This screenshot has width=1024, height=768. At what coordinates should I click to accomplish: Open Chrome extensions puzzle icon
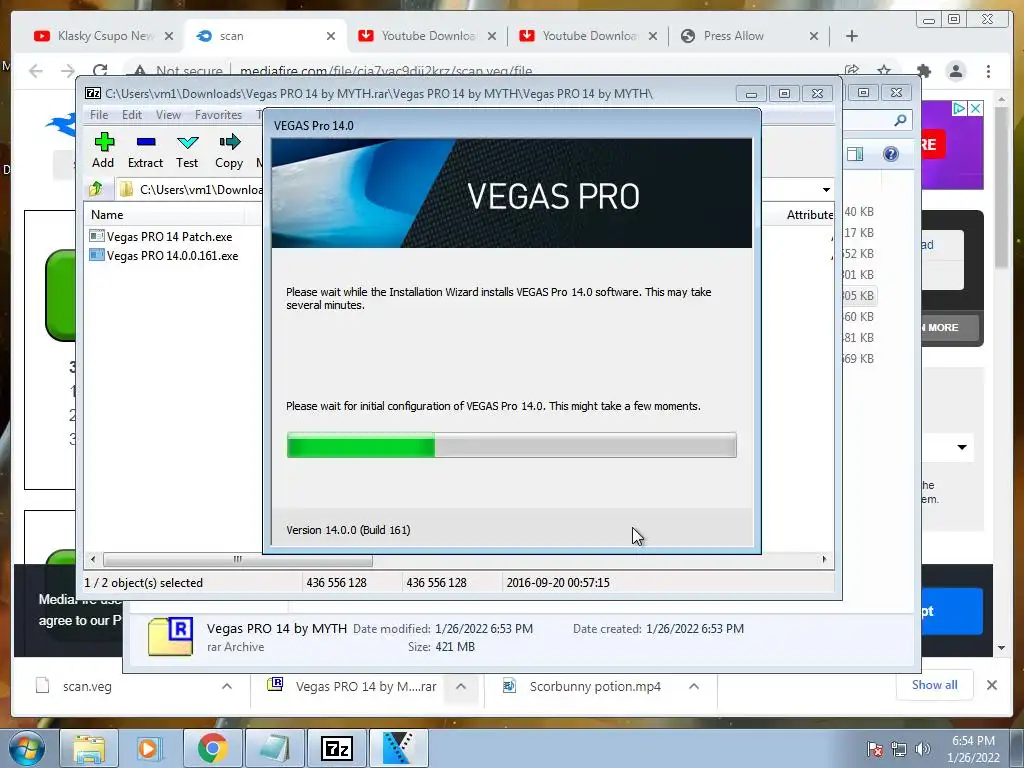924,71
